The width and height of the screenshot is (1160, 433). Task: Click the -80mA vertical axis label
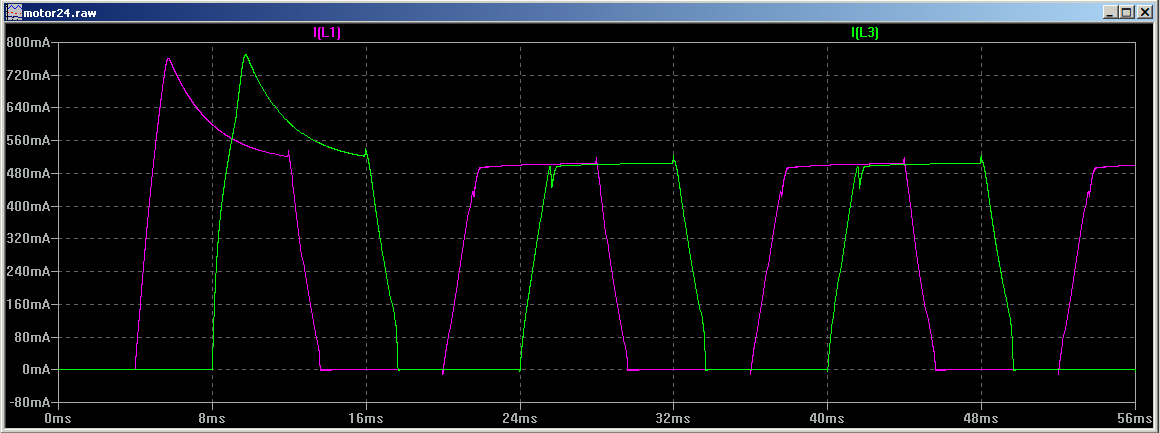click(x=32, y=403)
